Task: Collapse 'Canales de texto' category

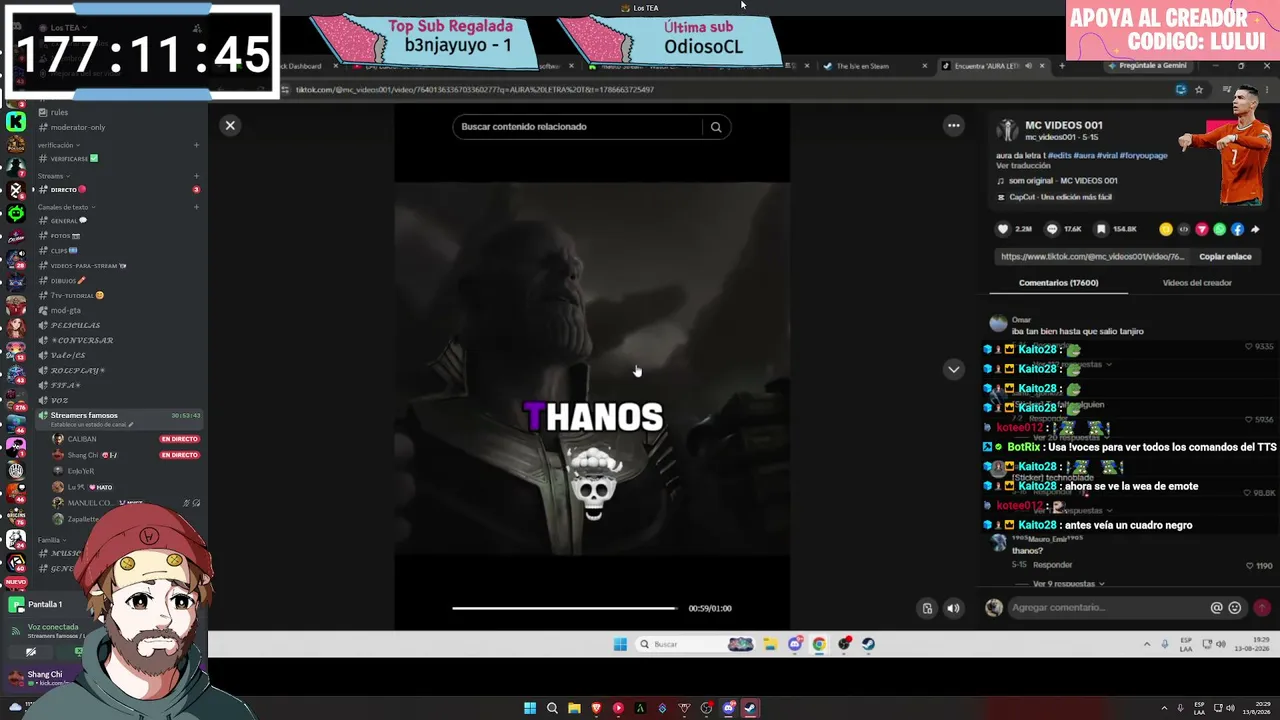Action: pos(66,207)
